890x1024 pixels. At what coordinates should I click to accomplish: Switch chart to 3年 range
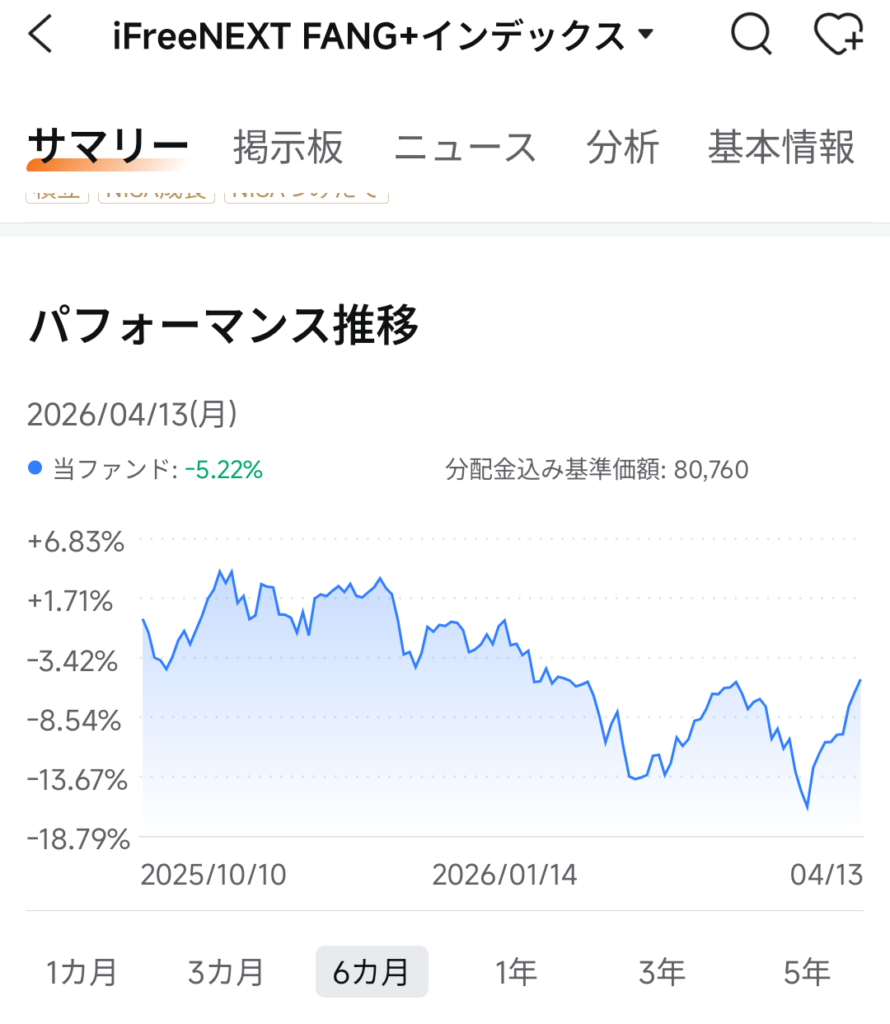point(661,971)
